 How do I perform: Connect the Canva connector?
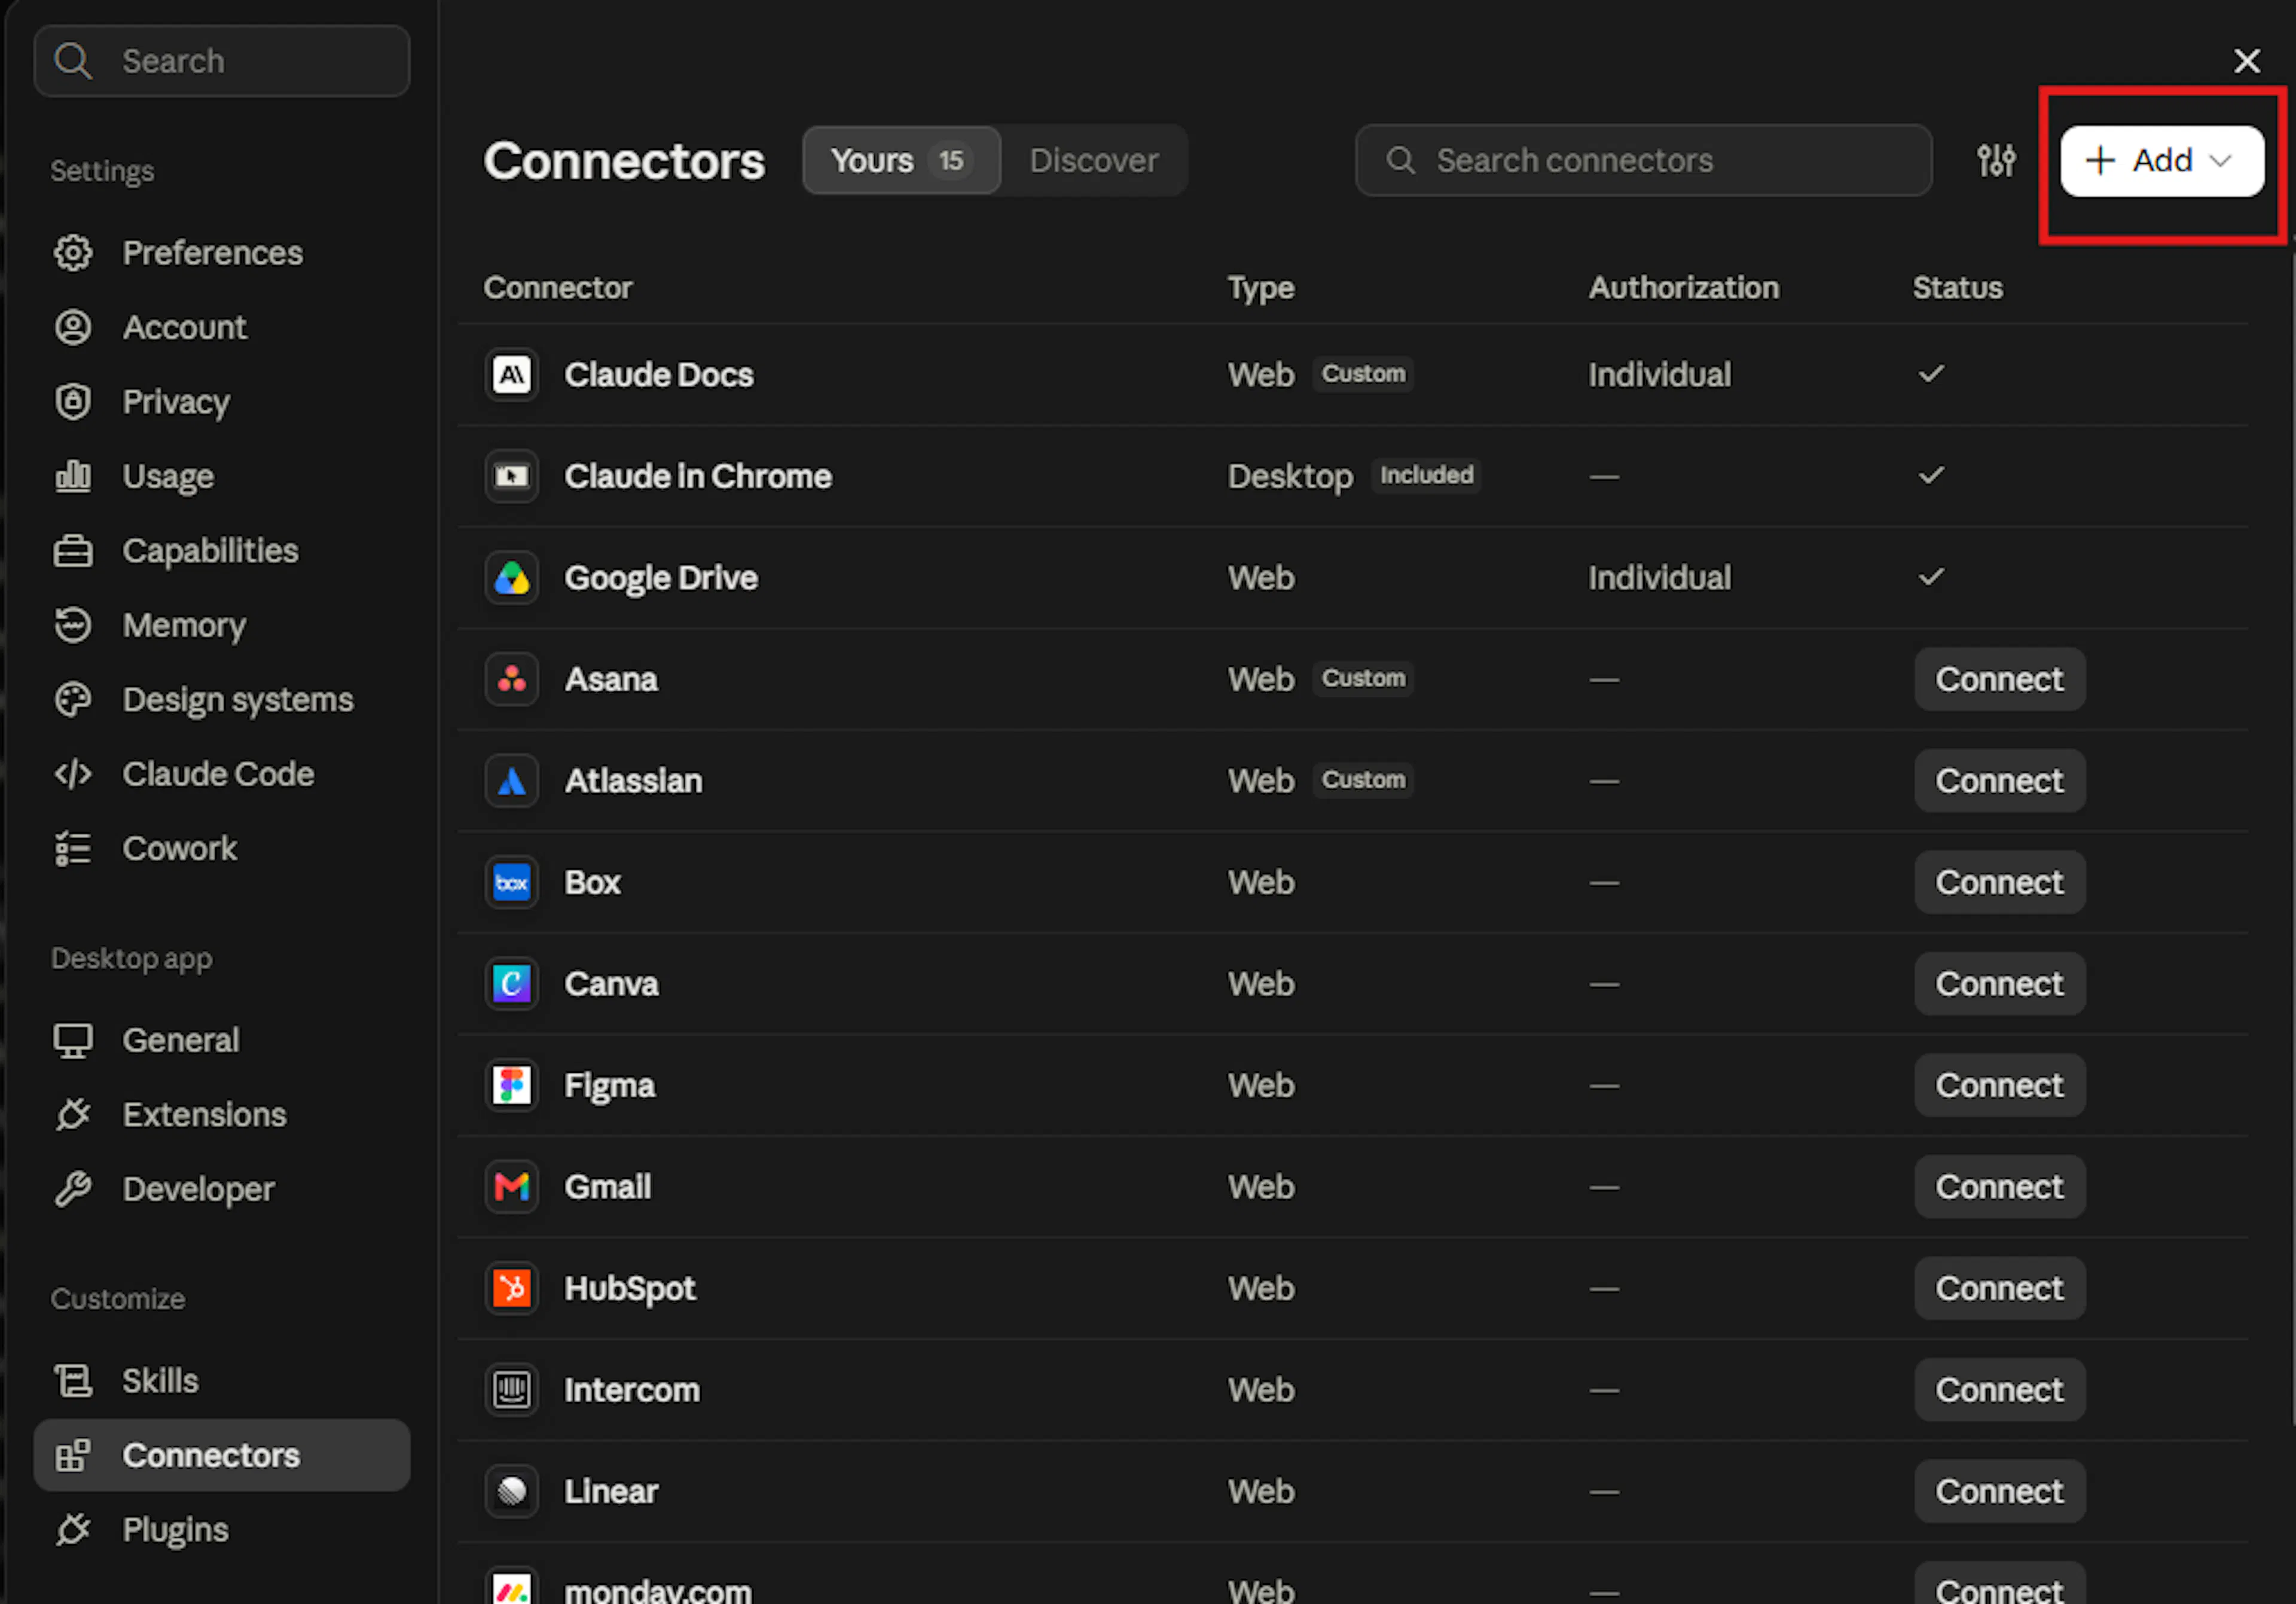point(1999,983)
